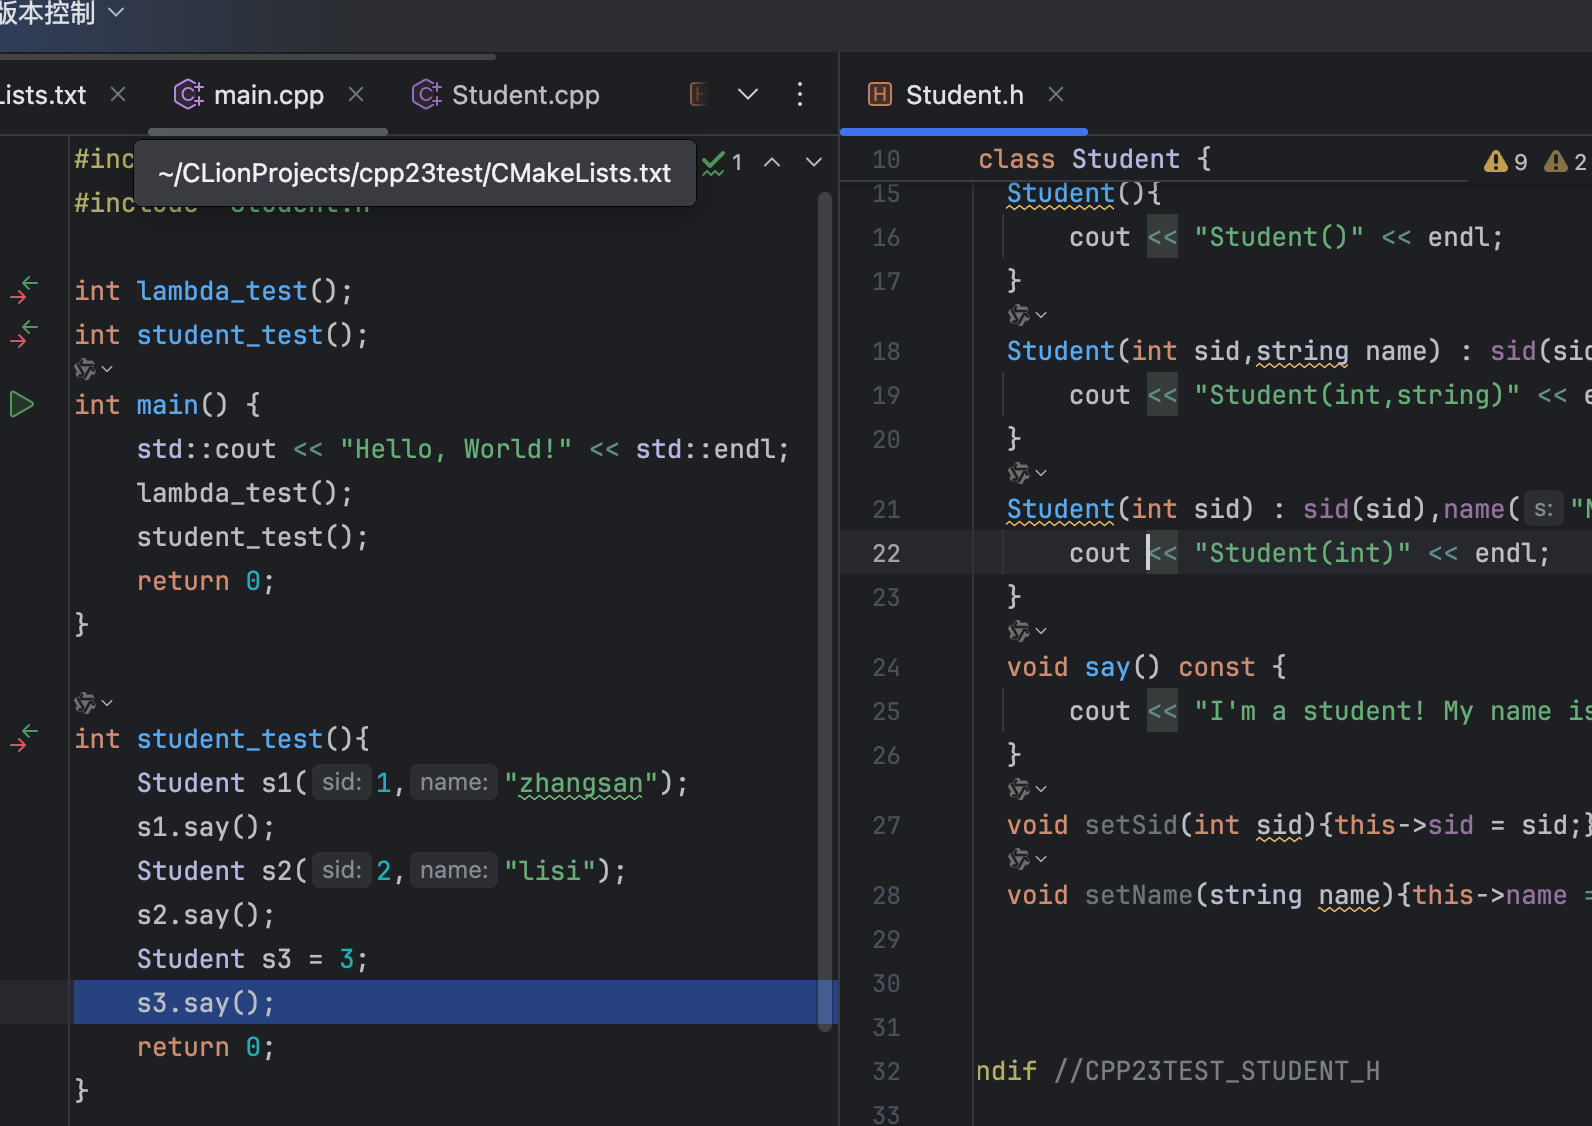1592x1126 pixels.
Task: Open AI actions inlay above Student(int sid,string name)
Action: pos(1027,315)
